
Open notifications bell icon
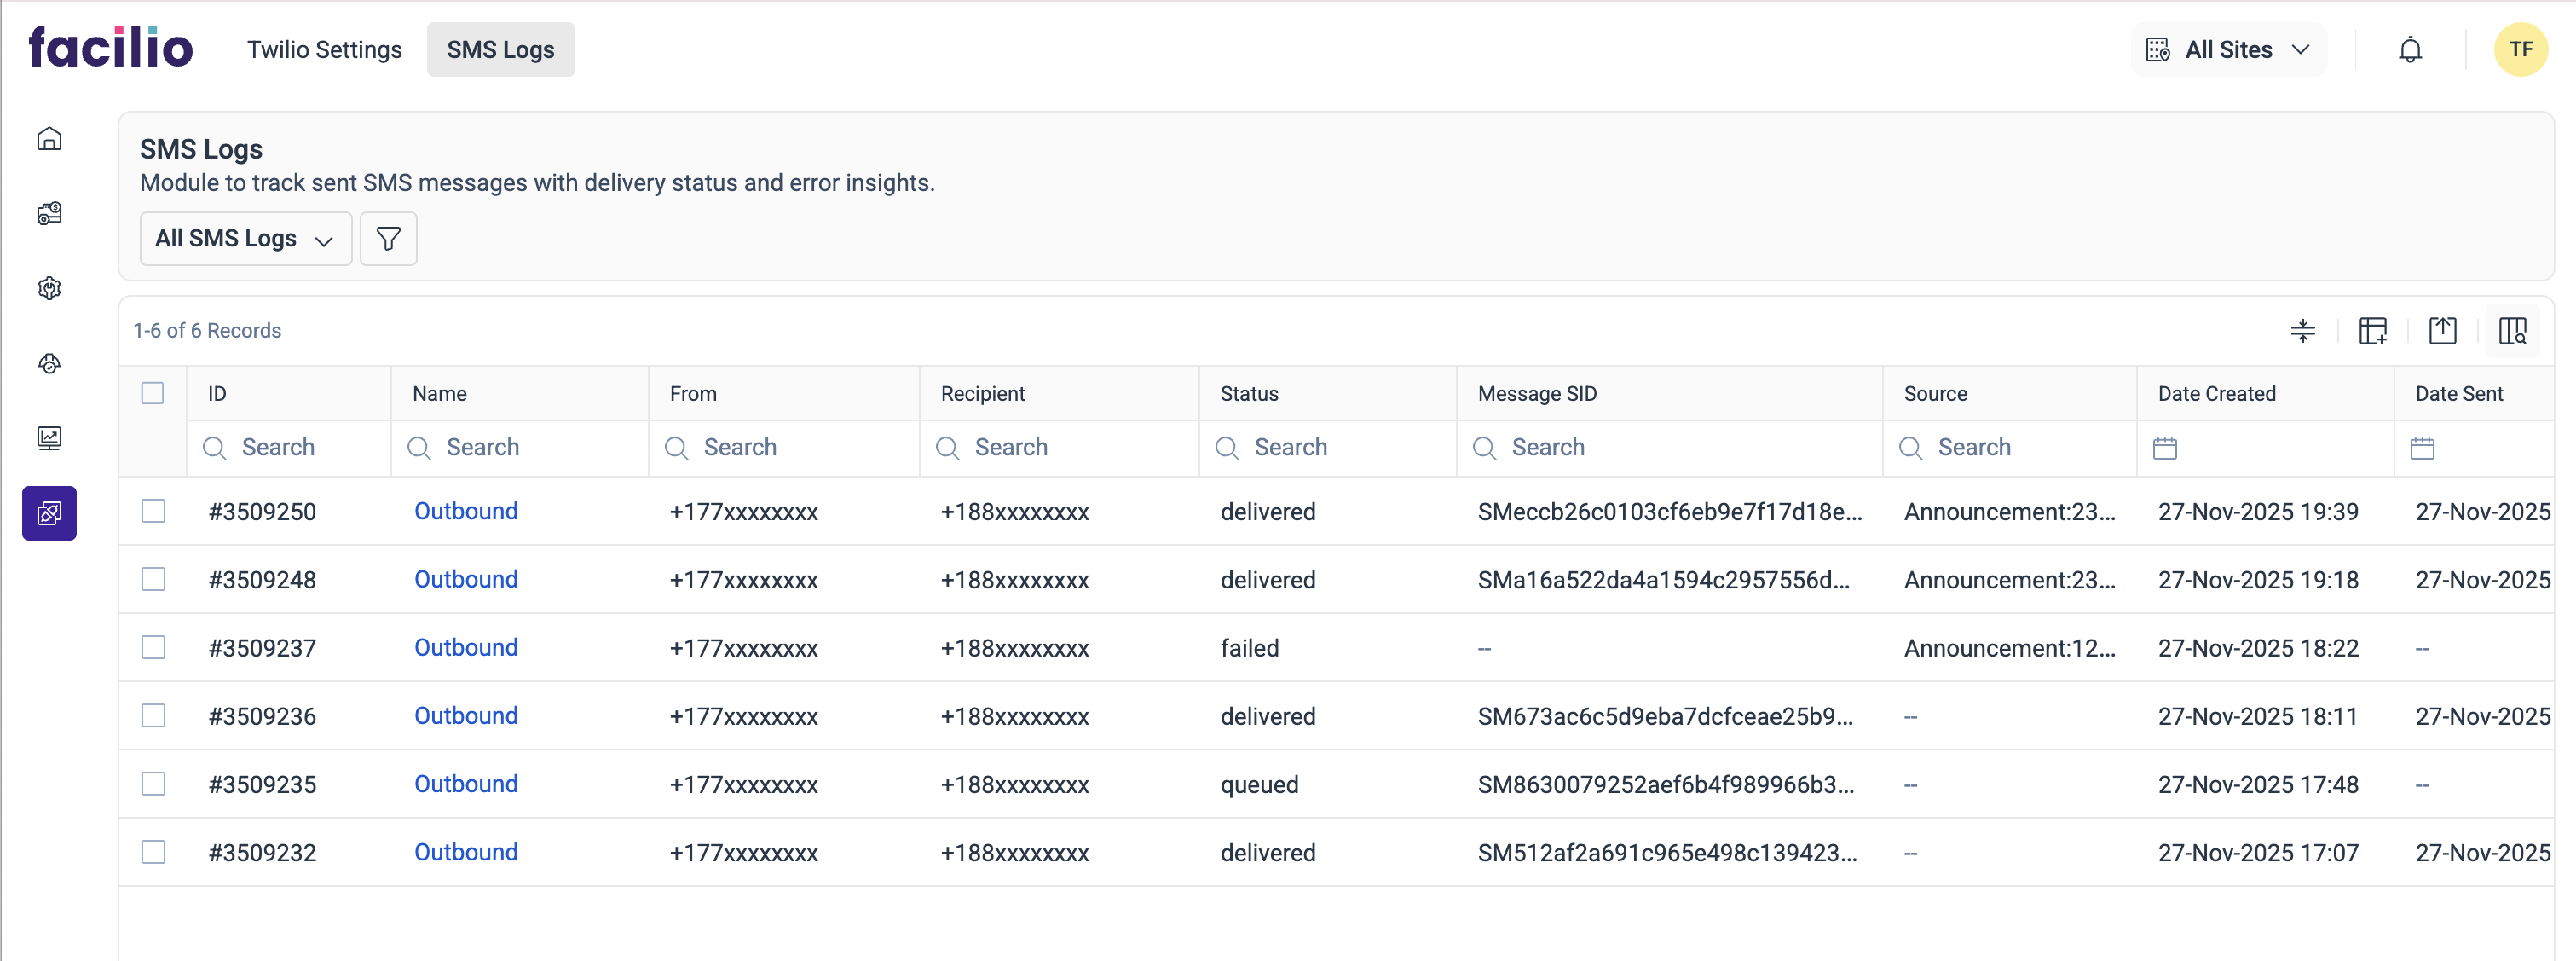pos(2410,50)
